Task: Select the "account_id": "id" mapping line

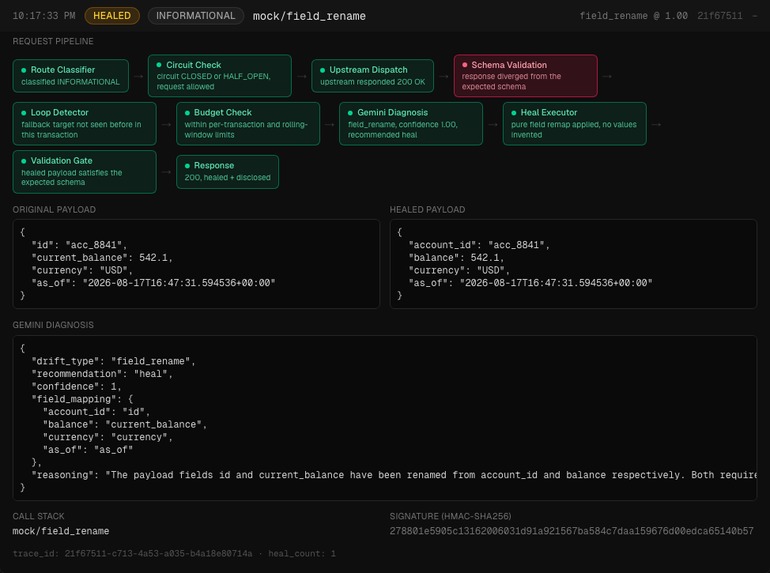Action: (96, 412)
